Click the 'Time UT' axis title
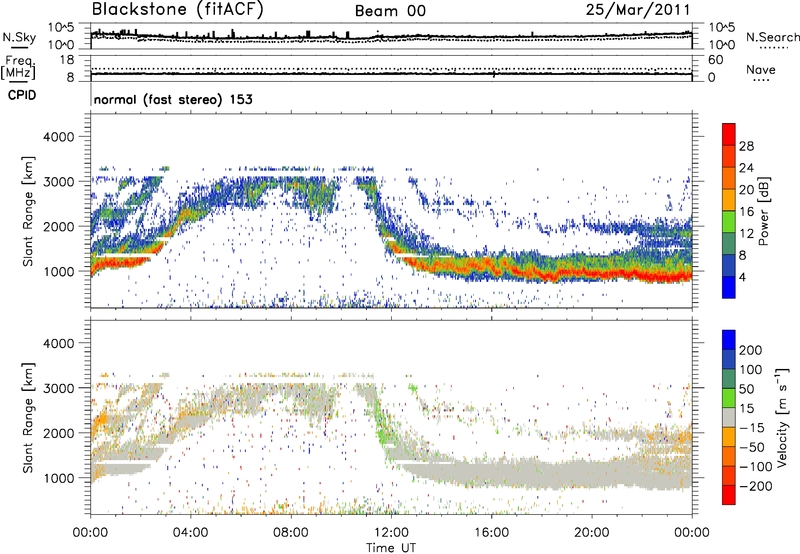 click(391, 548)
